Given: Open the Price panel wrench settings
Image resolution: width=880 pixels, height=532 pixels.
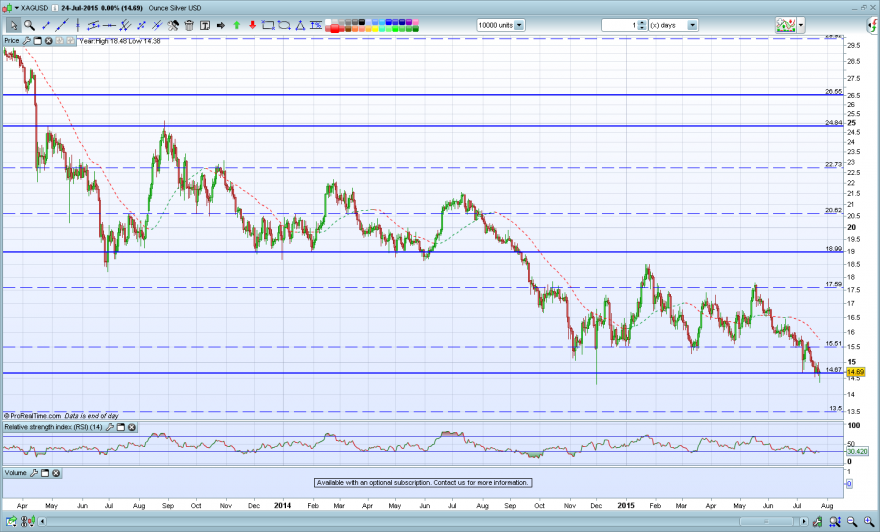Looking at the screenshot, I should click(26, 41).
